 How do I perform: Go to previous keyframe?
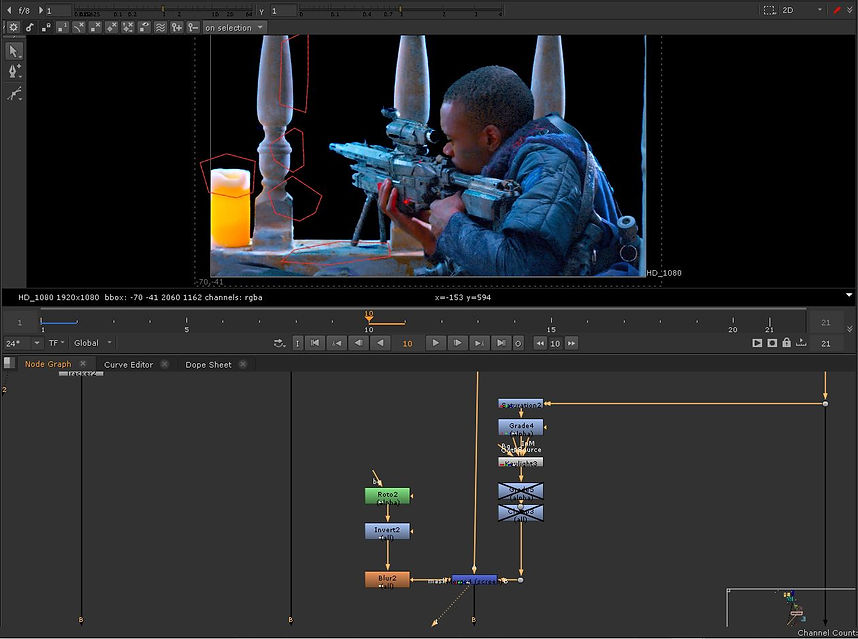pos(337,343)
